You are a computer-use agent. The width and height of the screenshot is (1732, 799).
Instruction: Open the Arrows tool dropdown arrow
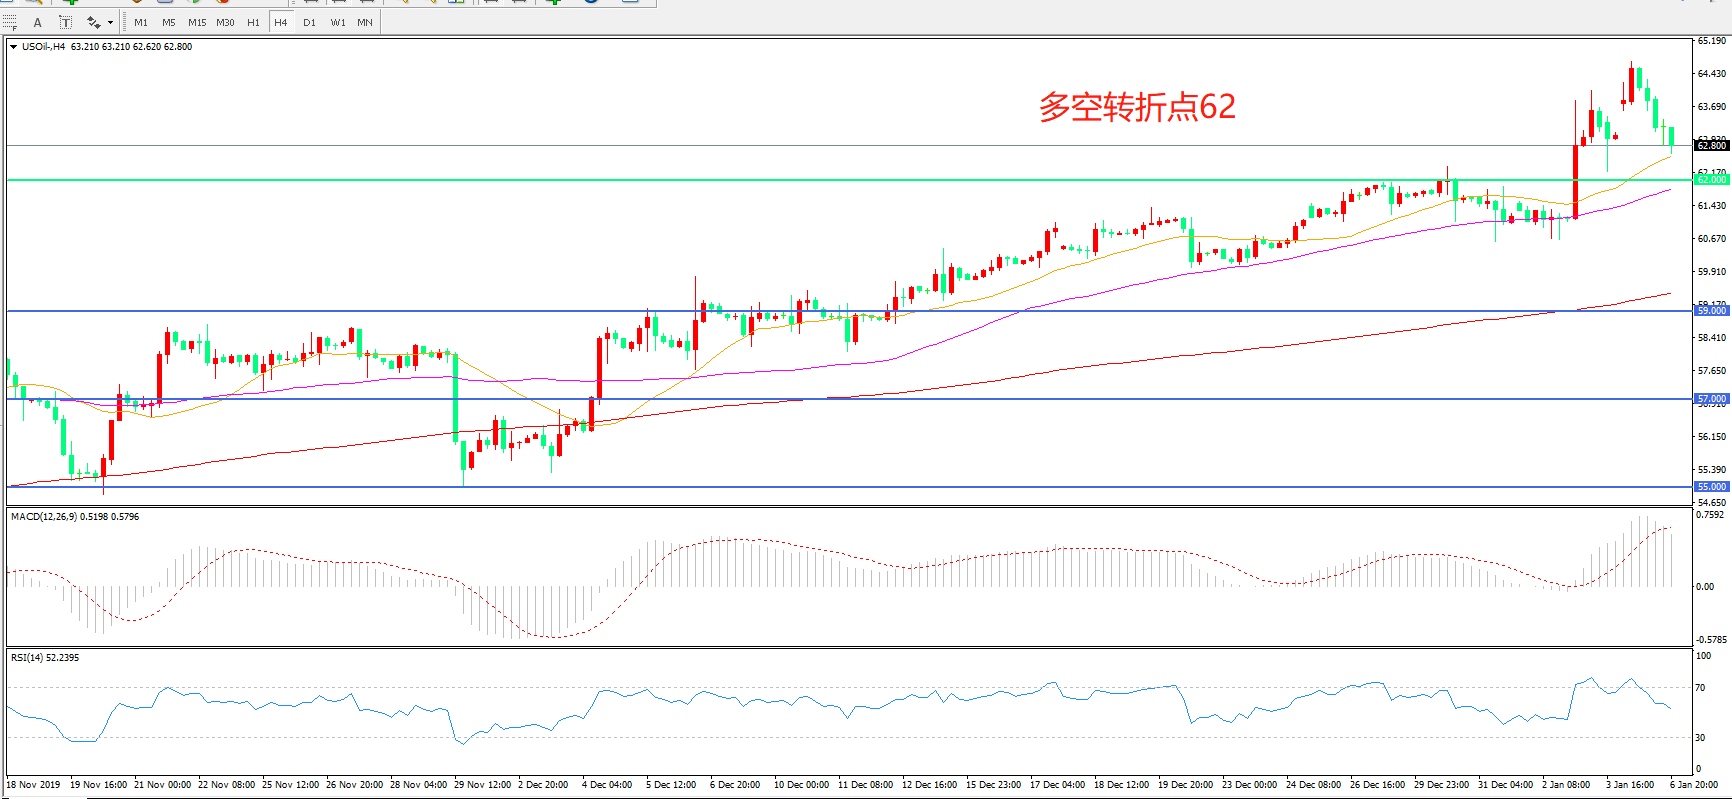[110, 22]
